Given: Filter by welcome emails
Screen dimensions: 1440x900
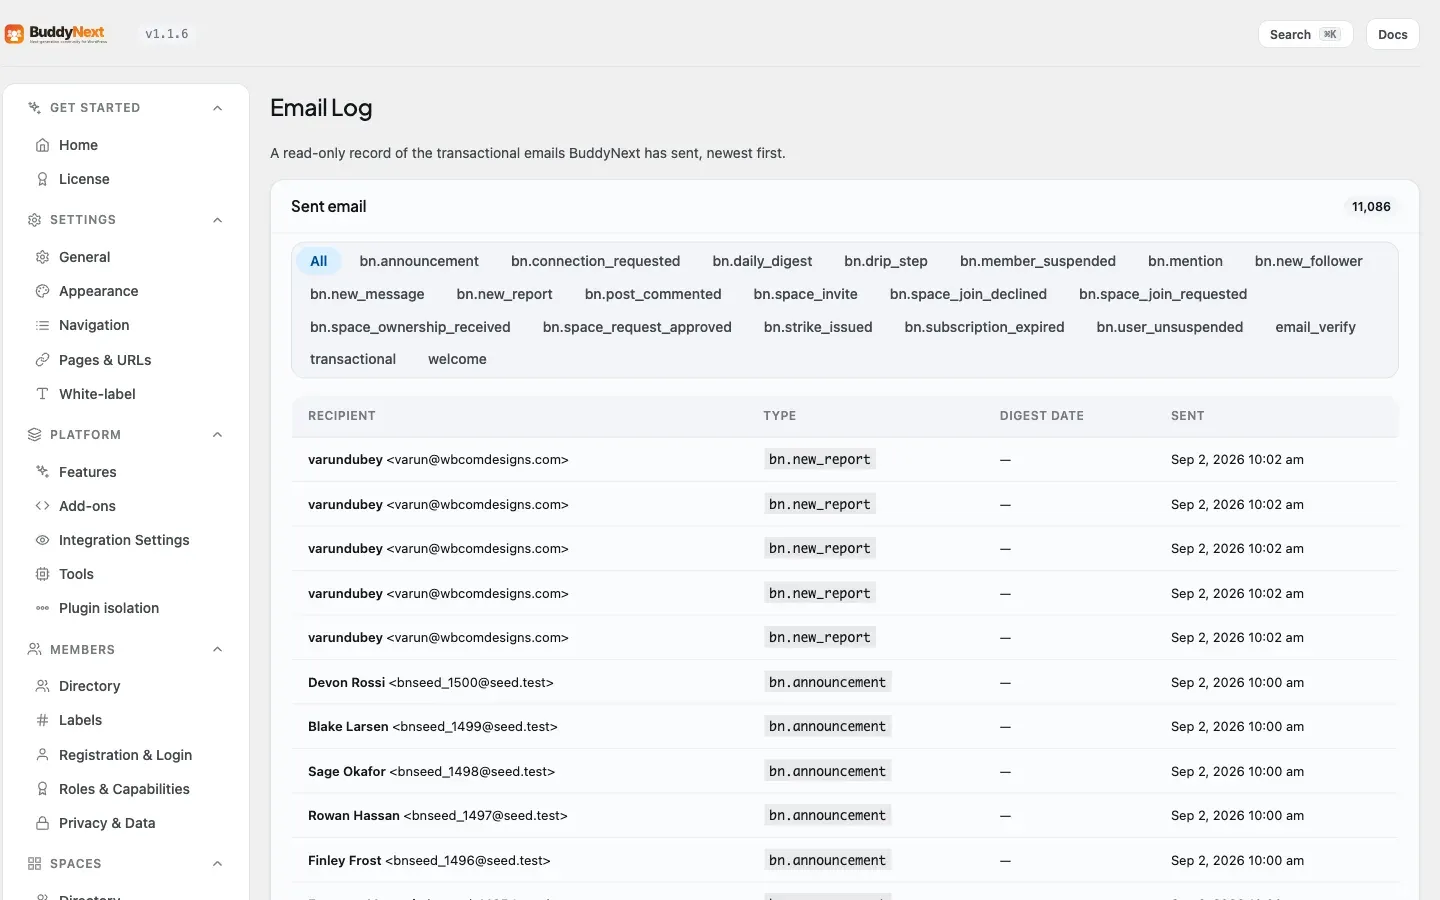Looking at the screenshot, I should point(457,359).
